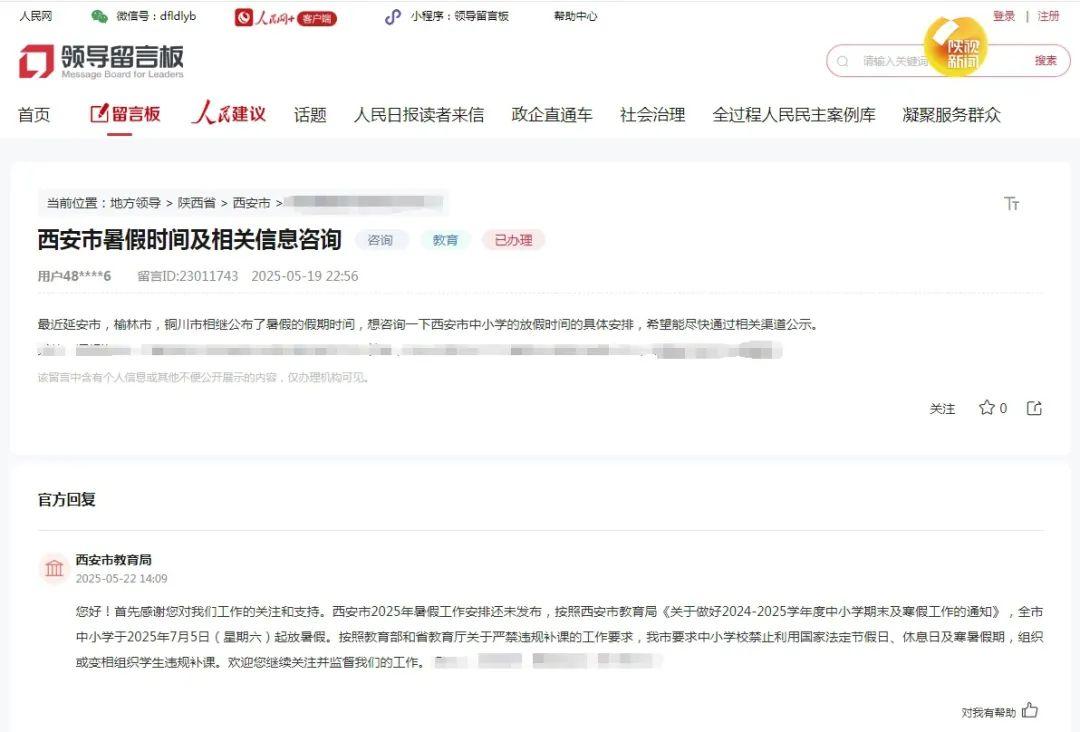Click the title 西安市暑假时间及相关信息咨询
This screenshot has height=732, width=1080.
click(x=189, y=239)
